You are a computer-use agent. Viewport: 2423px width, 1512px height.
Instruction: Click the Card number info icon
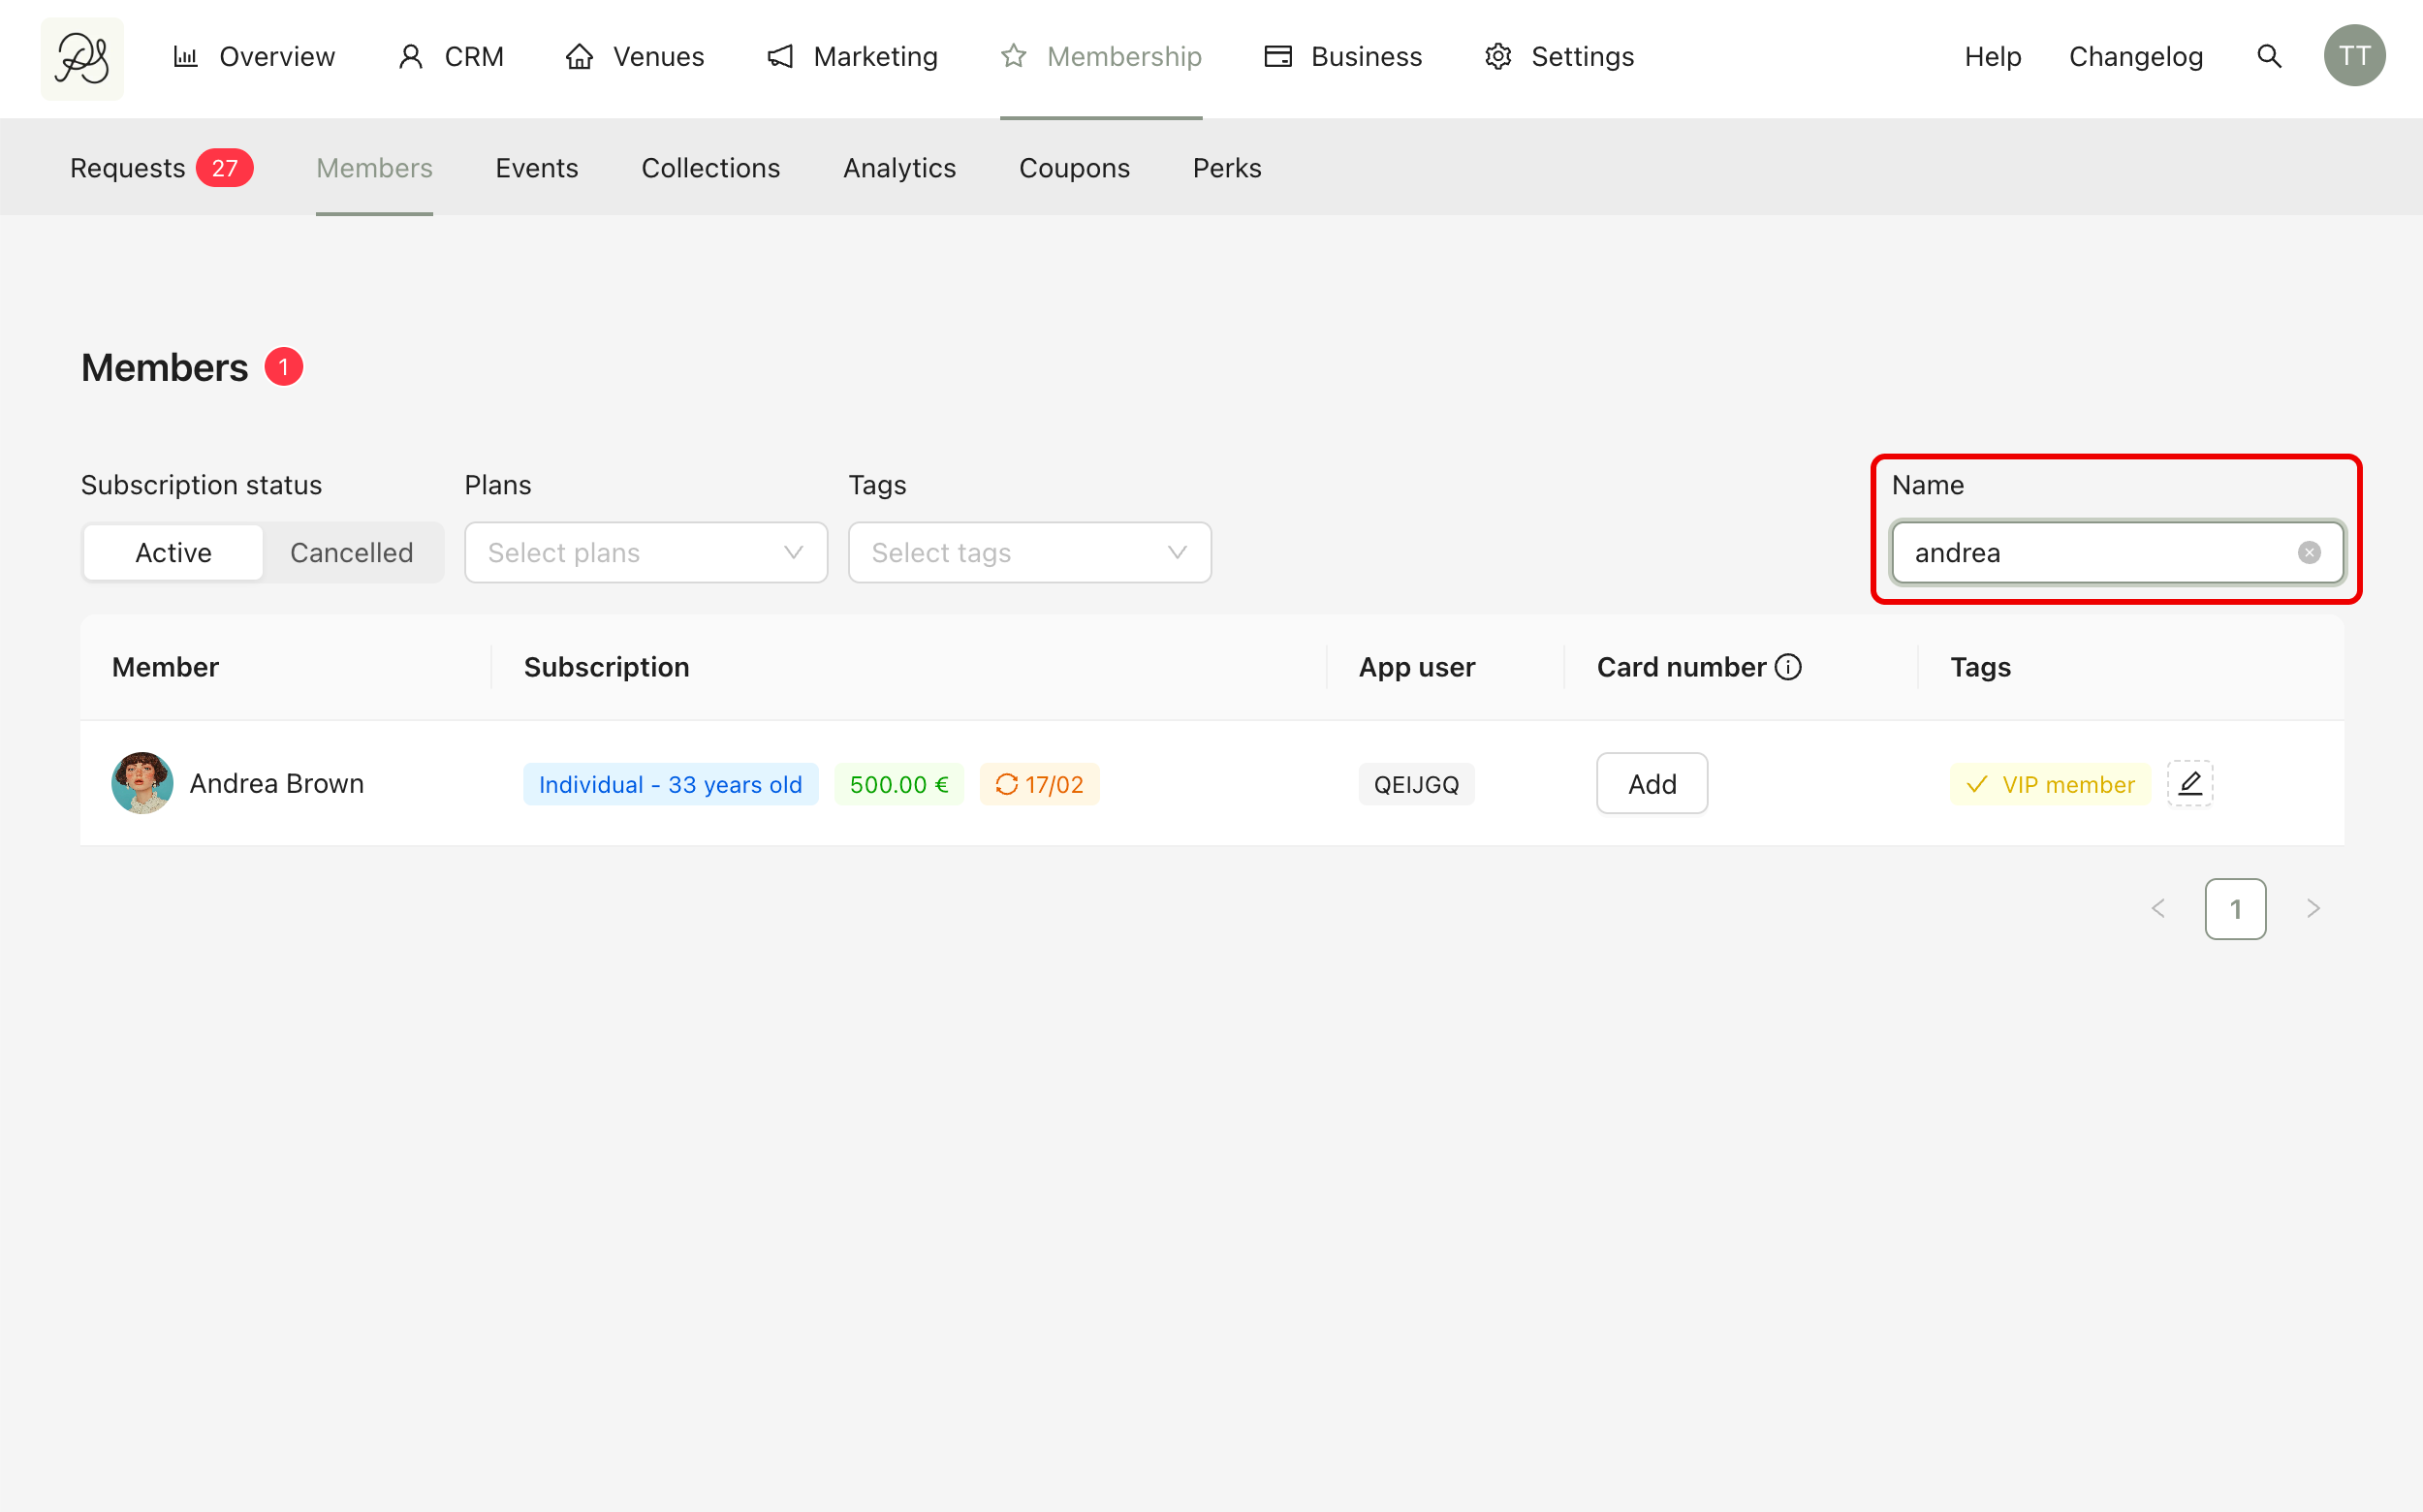click(x=1788, y=667)
